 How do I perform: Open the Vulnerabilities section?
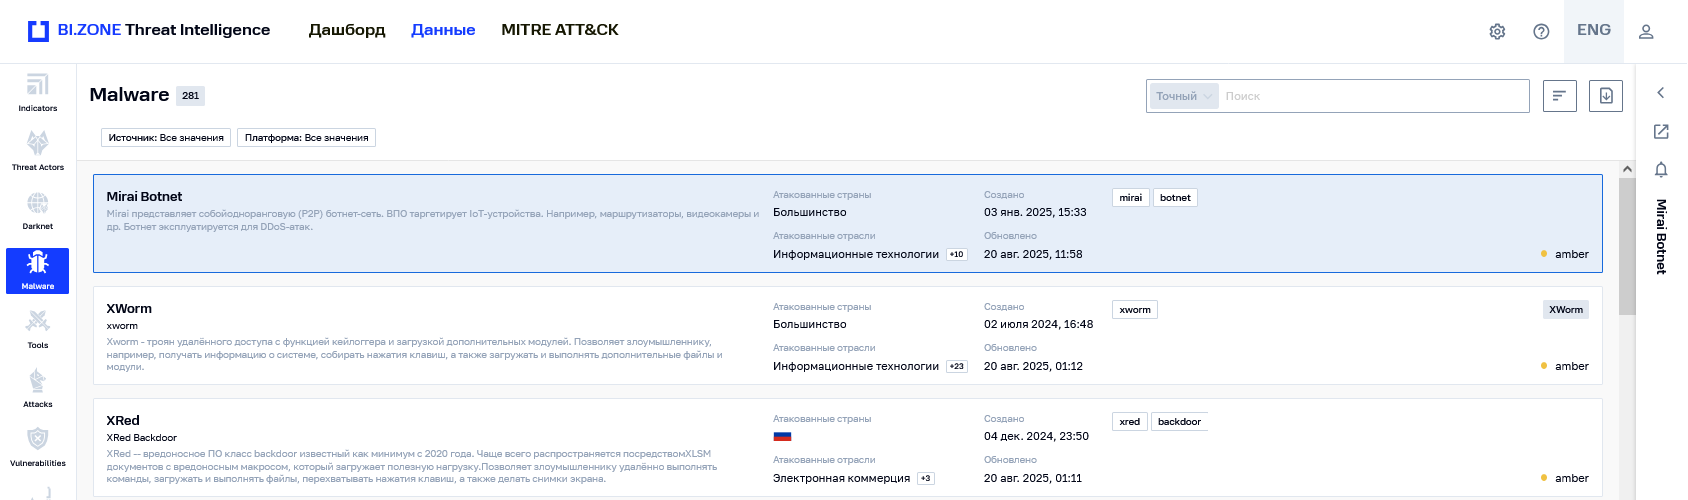pyautogui.click(x=37, y=448)
